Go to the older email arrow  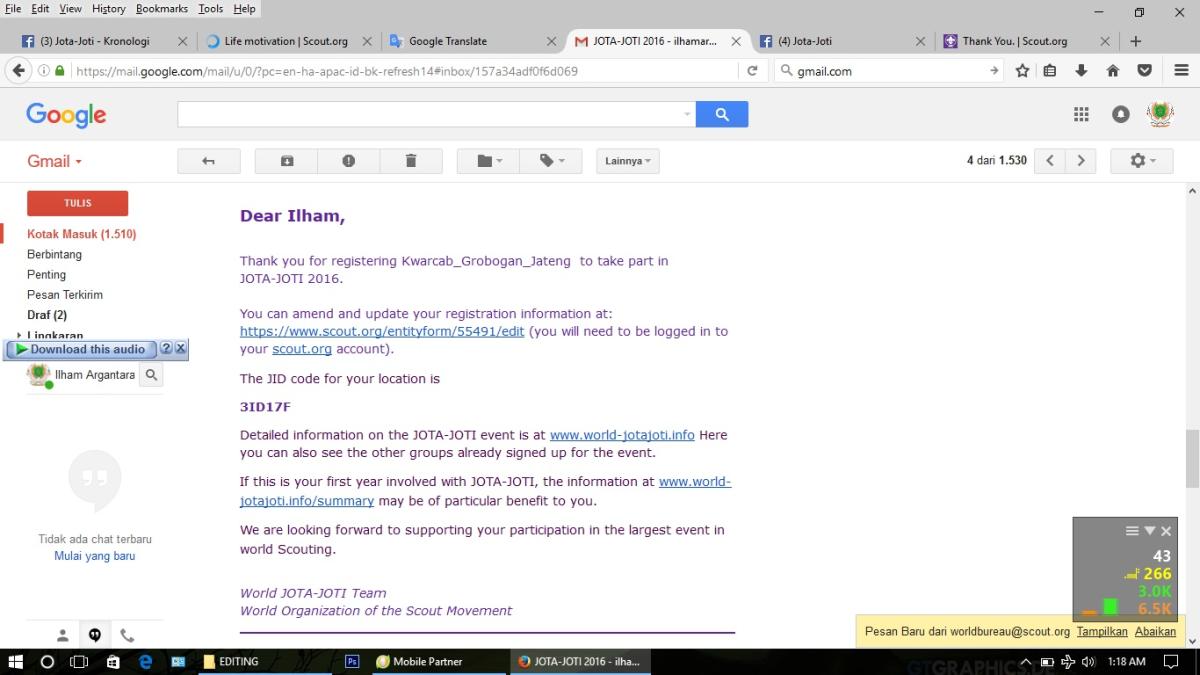click(x=1080, y=161)
